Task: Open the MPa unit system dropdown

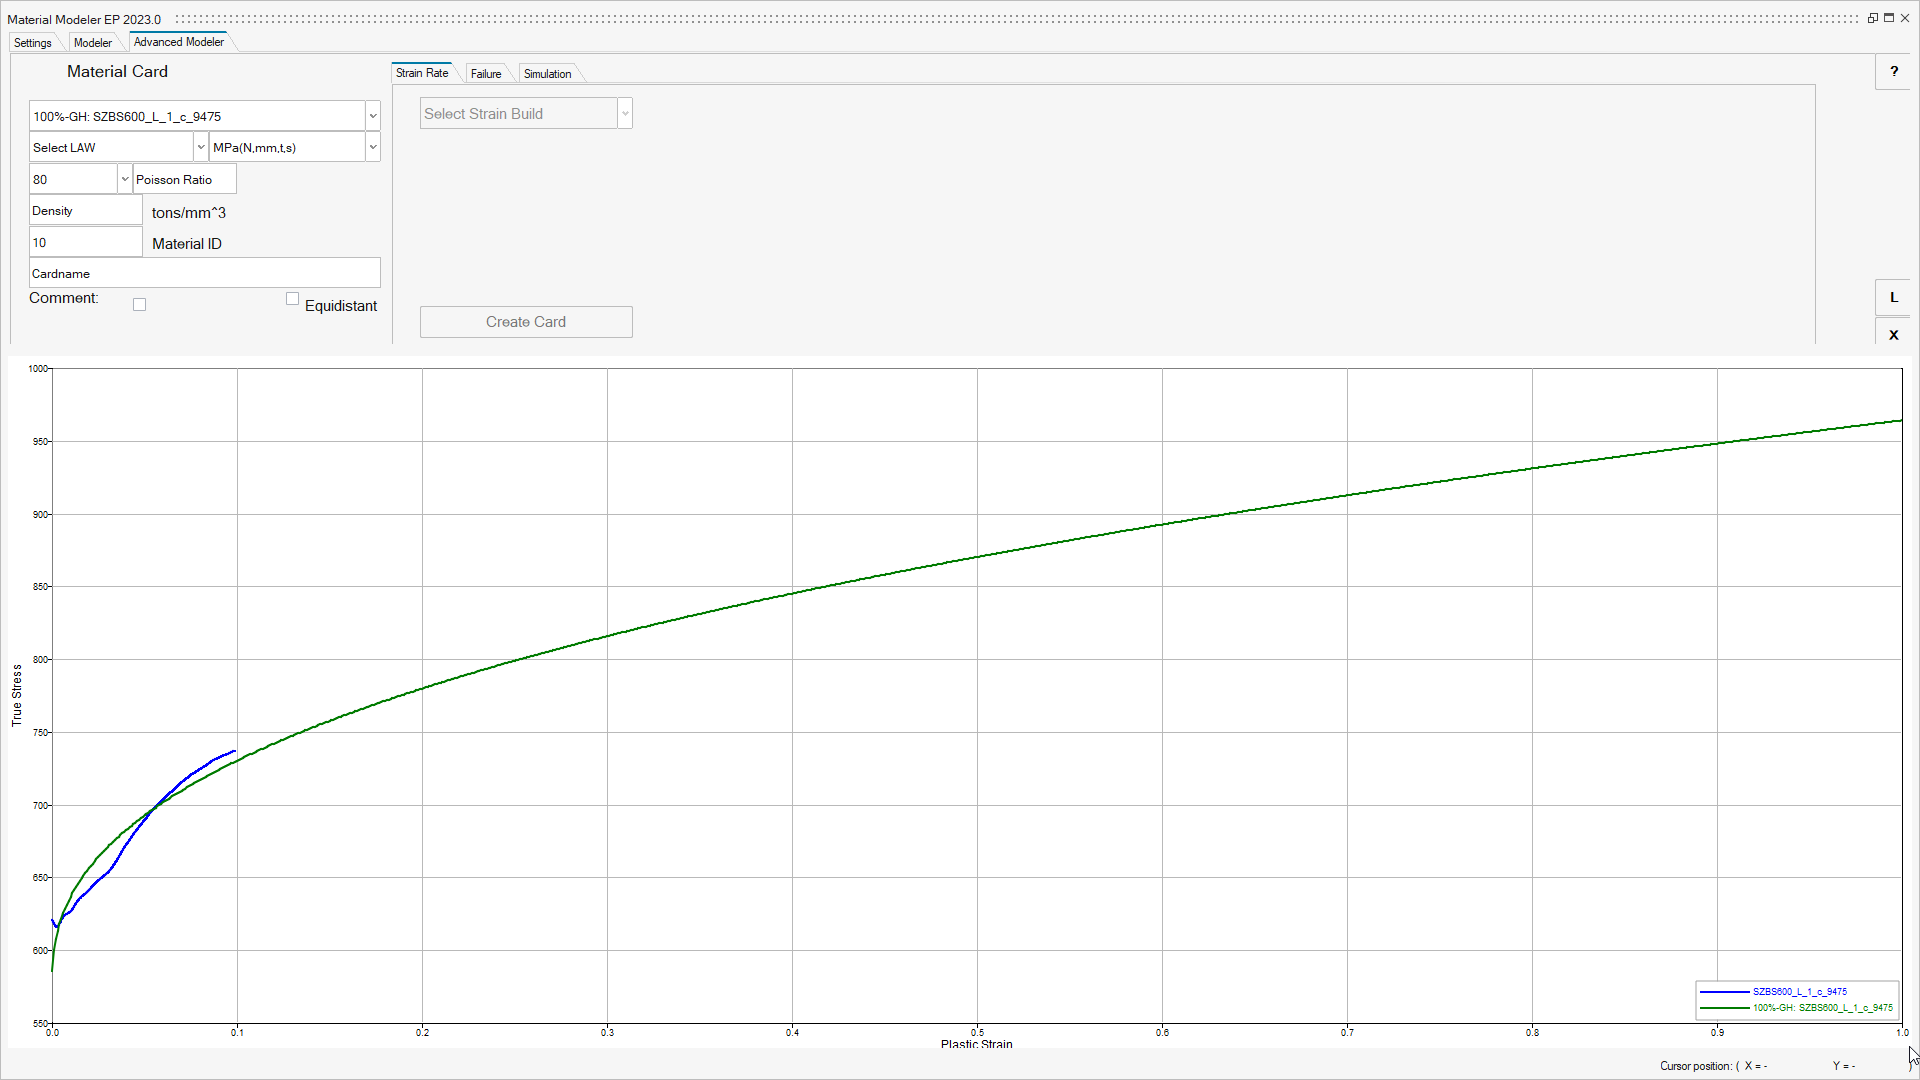Action: (x=373, y=147)
